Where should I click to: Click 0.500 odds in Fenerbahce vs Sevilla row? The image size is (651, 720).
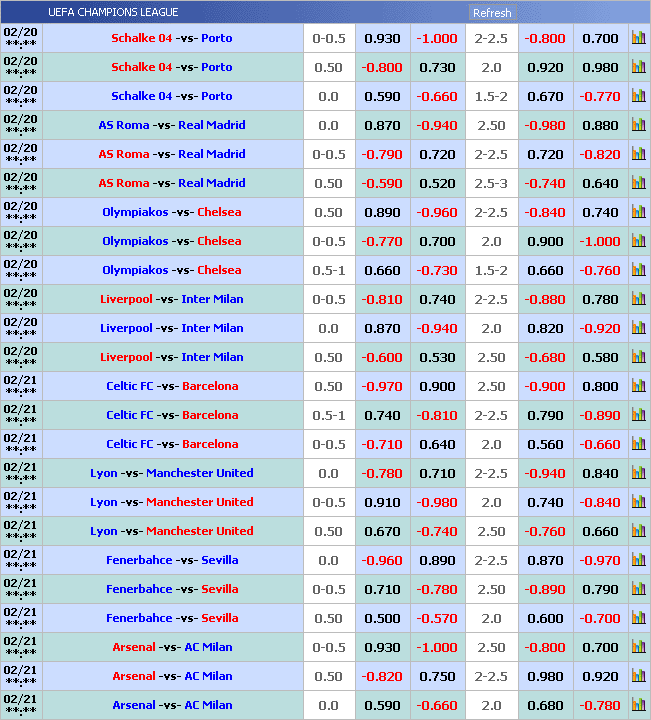[x=381, y=619]
